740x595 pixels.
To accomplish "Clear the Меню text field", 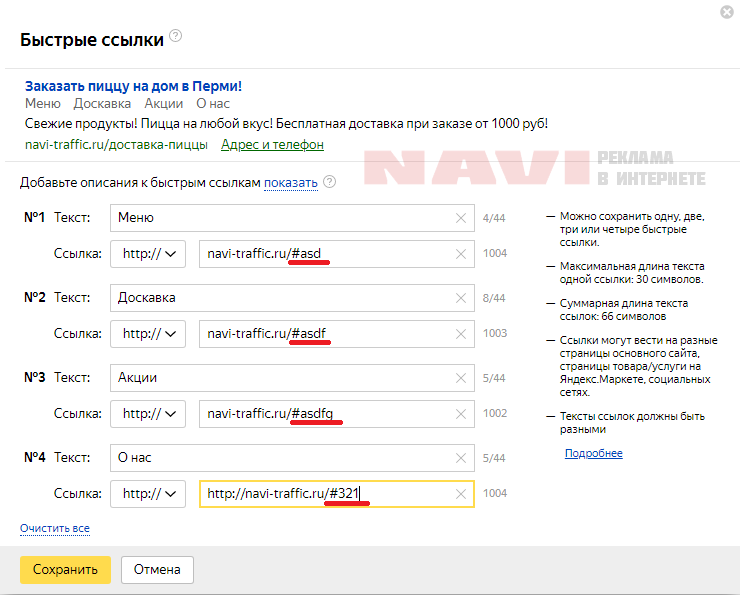I will [x=461, y=218].
